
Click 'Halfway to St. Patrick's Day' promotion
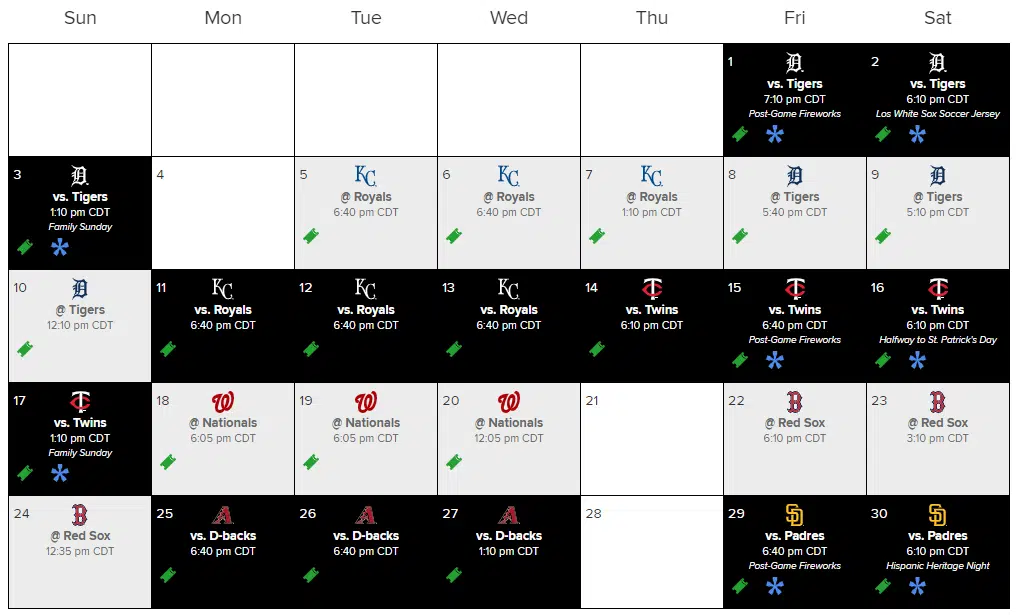937,340
